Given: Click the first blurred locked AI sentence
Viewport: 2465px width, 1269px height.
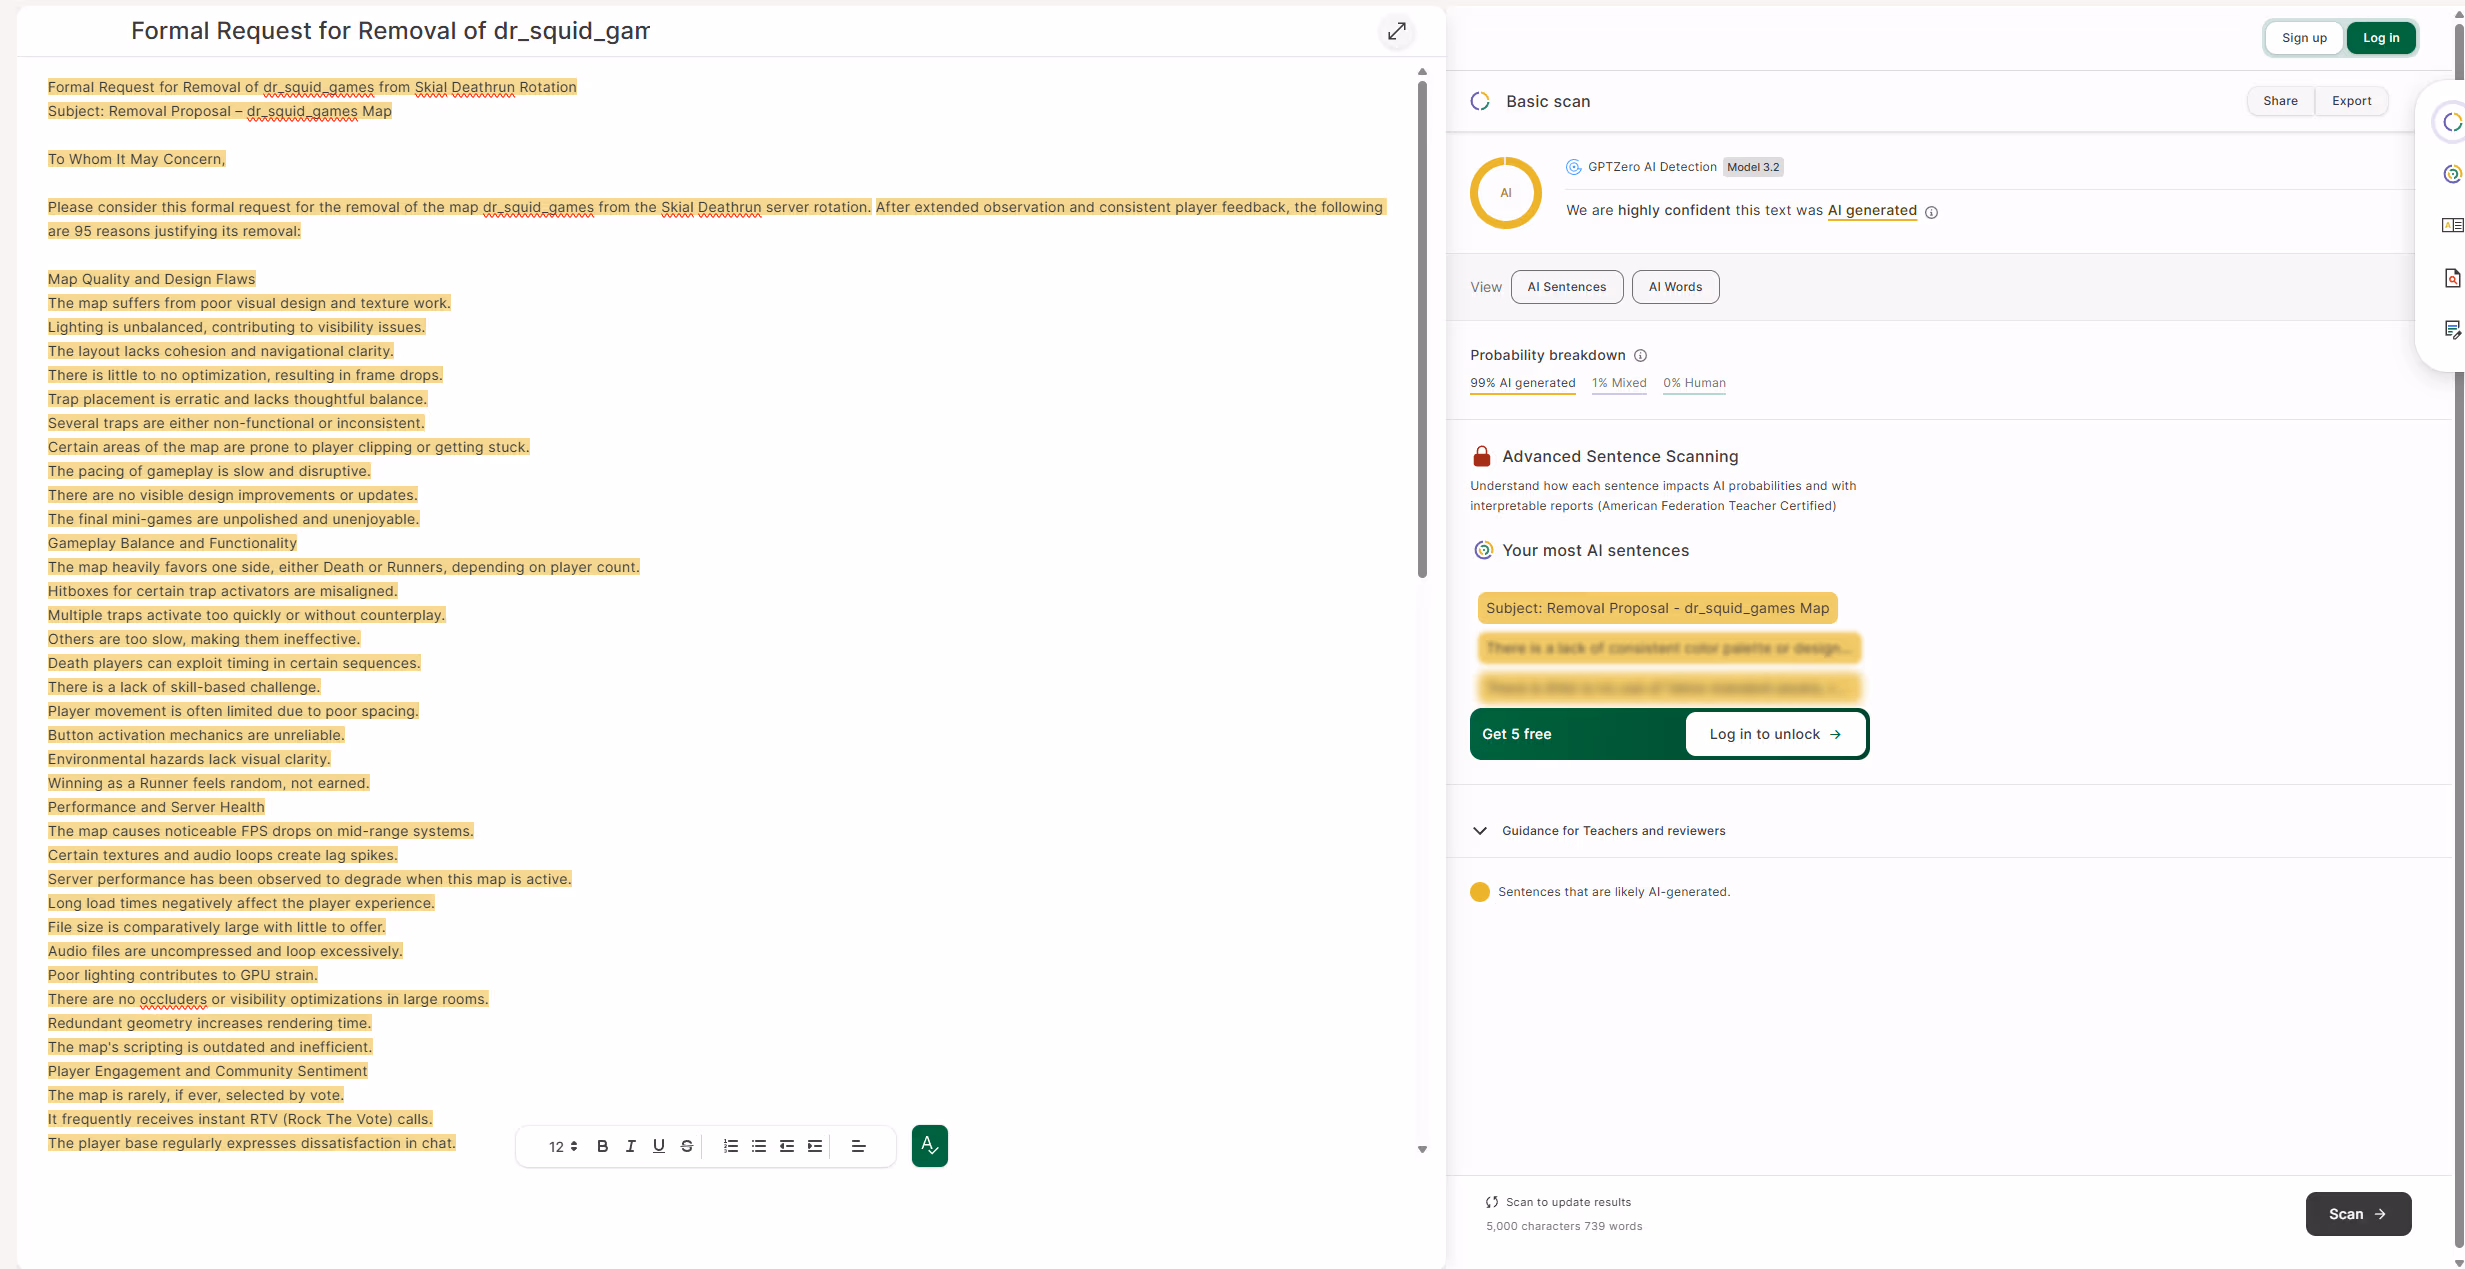Looking at the screenshot, I should coord(1668,648).
